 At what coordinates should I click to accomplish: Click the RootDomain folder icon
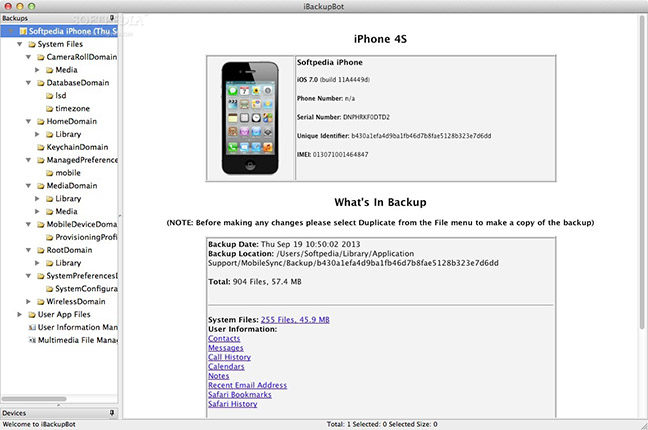tap(40, 250)
